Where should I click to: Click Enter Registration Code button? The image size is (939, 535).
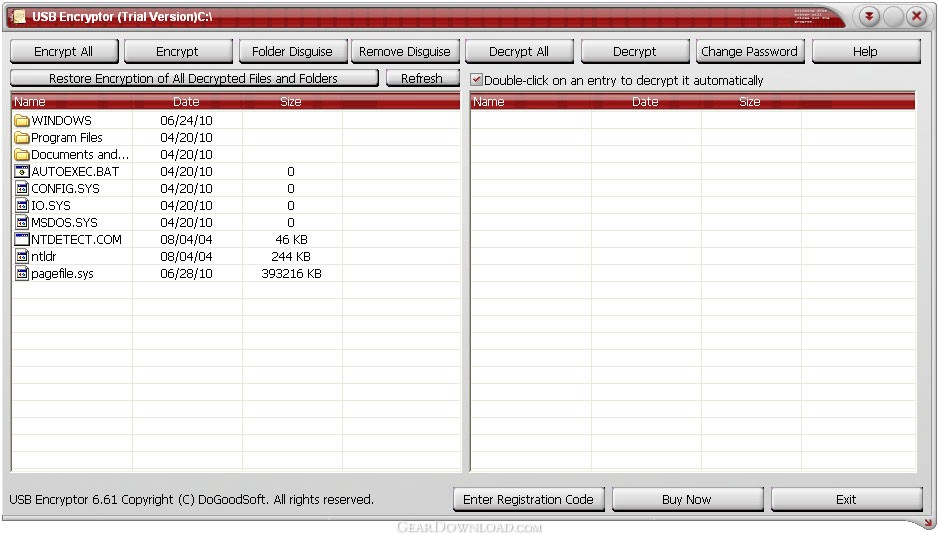click(x=529, y=500)
